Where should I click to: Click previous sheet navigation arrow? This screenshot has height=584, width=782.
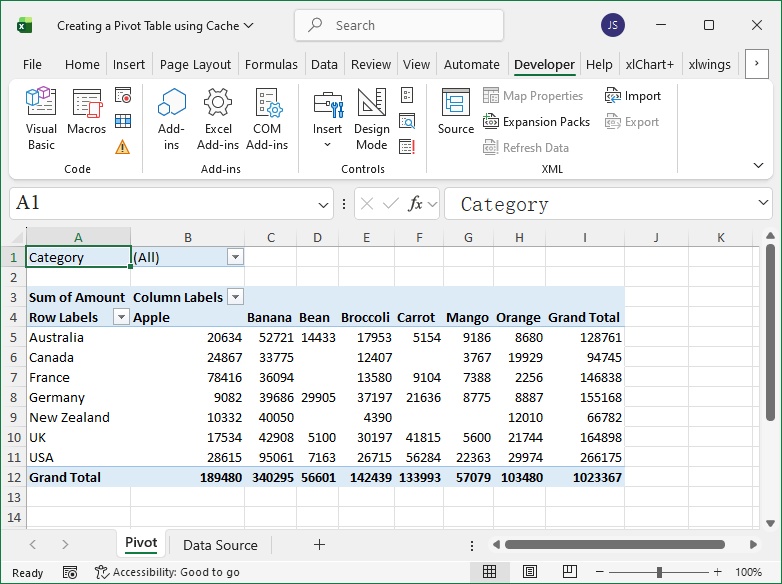(x=33, y=545)
